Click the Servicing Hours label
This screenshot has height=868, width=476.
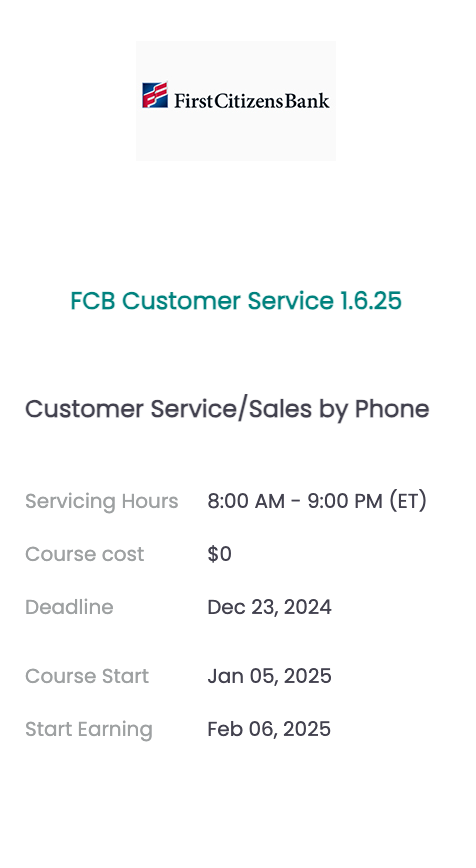(102, 501)
